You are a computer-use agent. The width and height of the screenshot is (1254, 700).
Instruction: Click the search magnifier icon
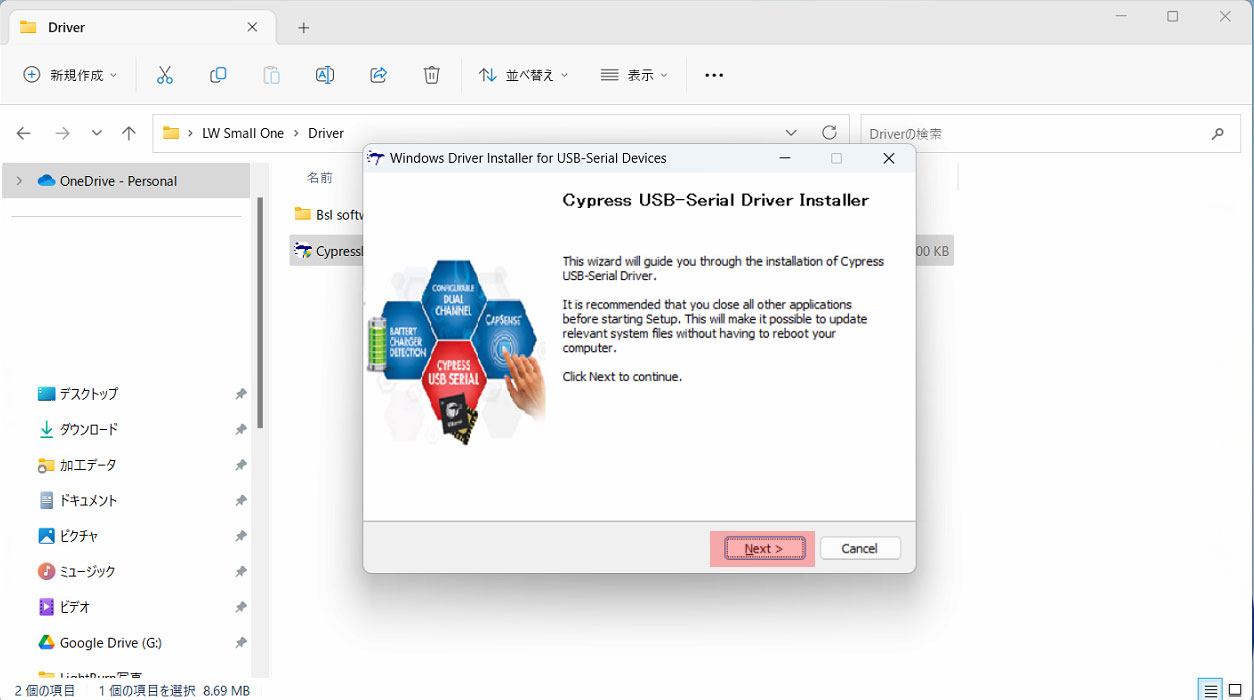click(x=1217, y=133)
